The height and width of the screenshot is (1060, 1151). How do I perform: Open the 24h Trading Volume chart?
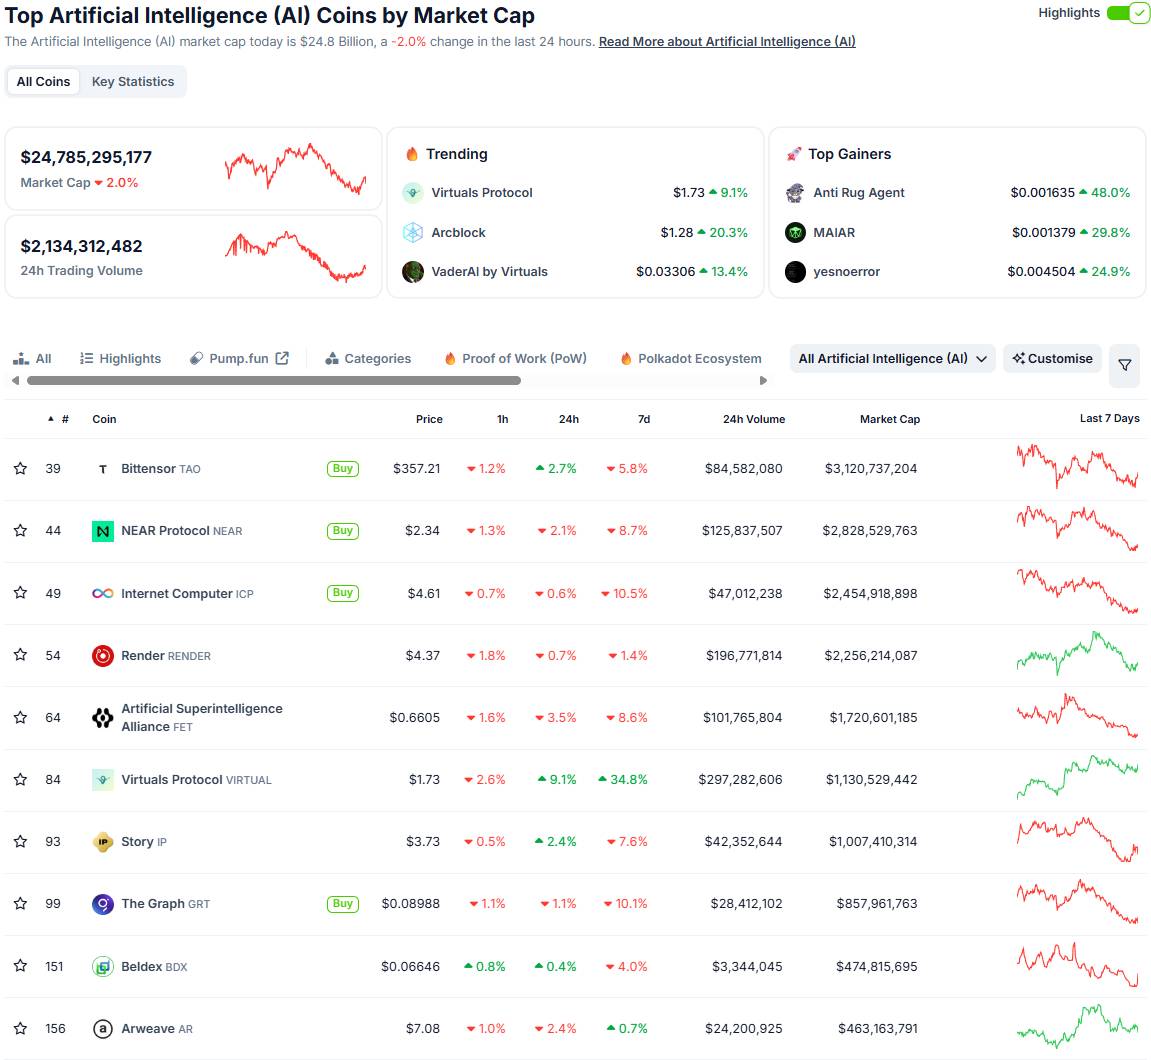(295, 257)
